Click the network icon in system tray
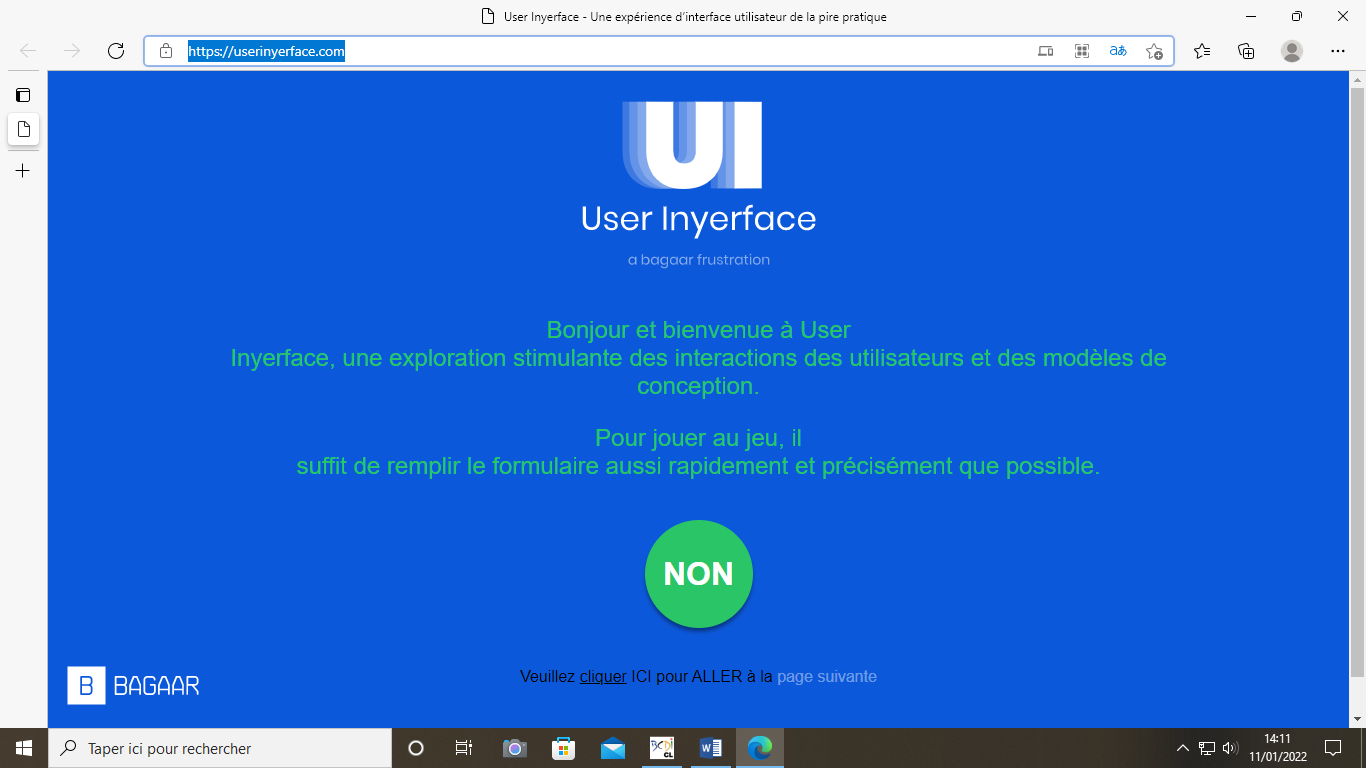Image resolution: width=1366 pixels, height=768 pixels. (x=1206, y=748)
